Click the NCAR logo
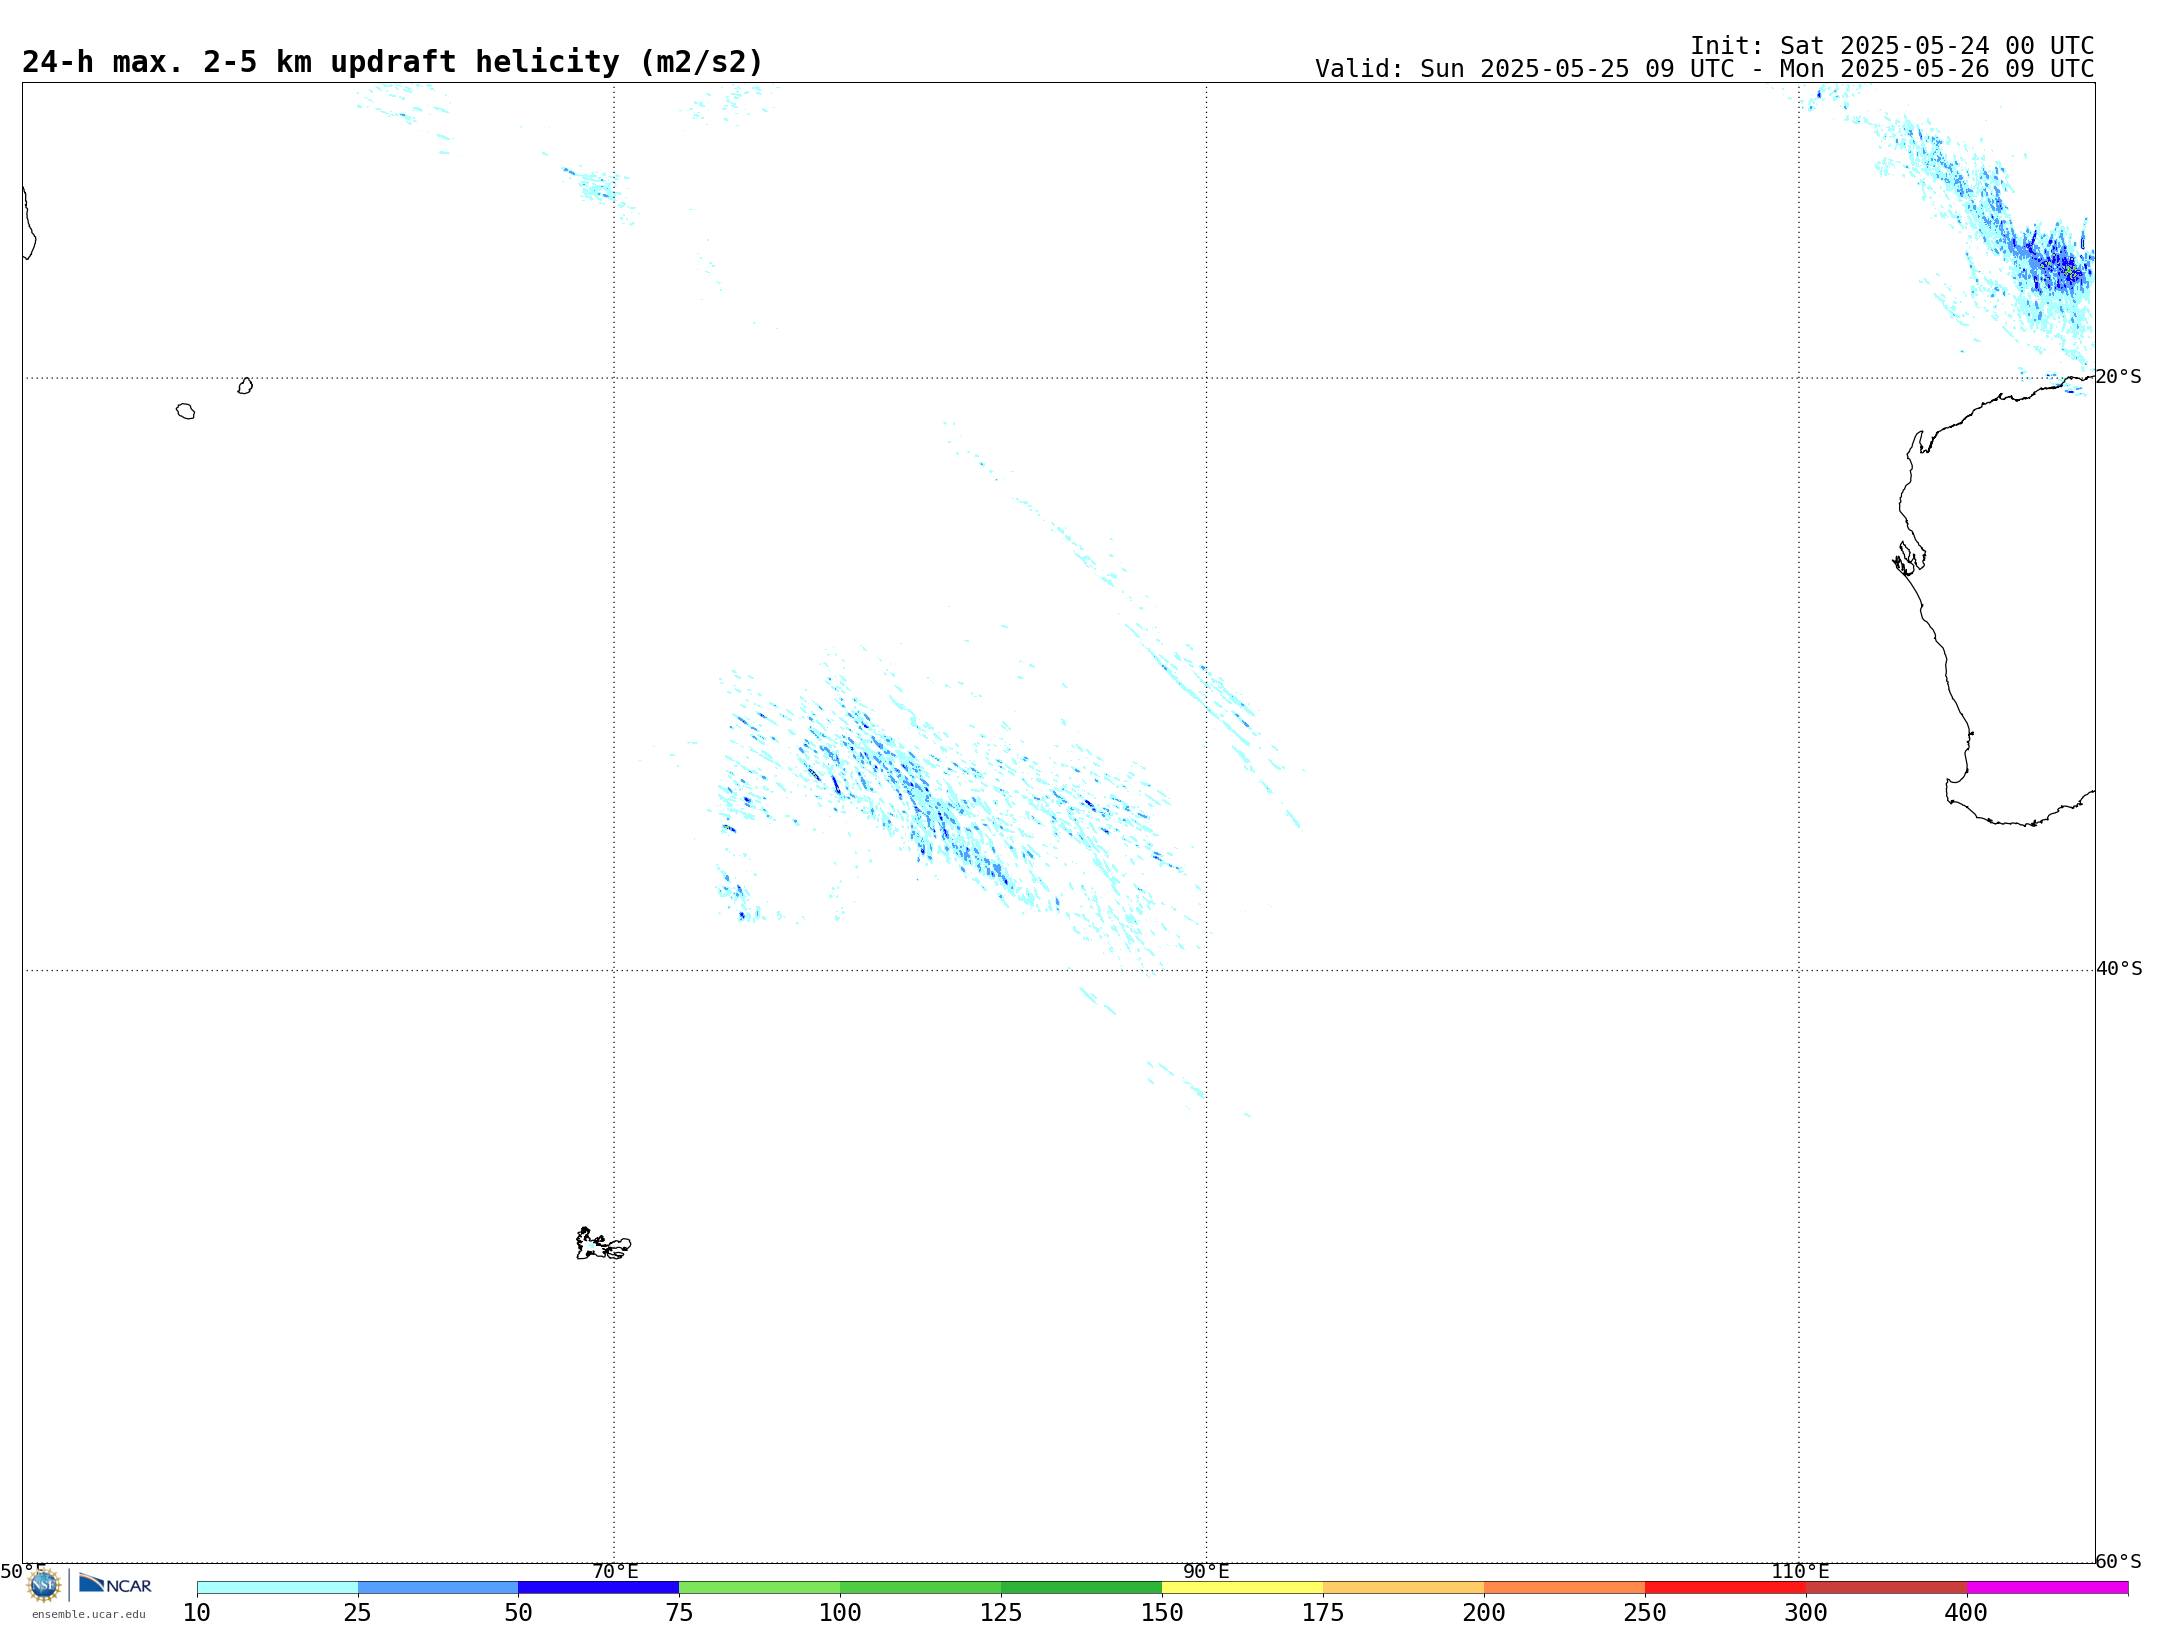The image size is (2160, 1626). coord(115,1584)
